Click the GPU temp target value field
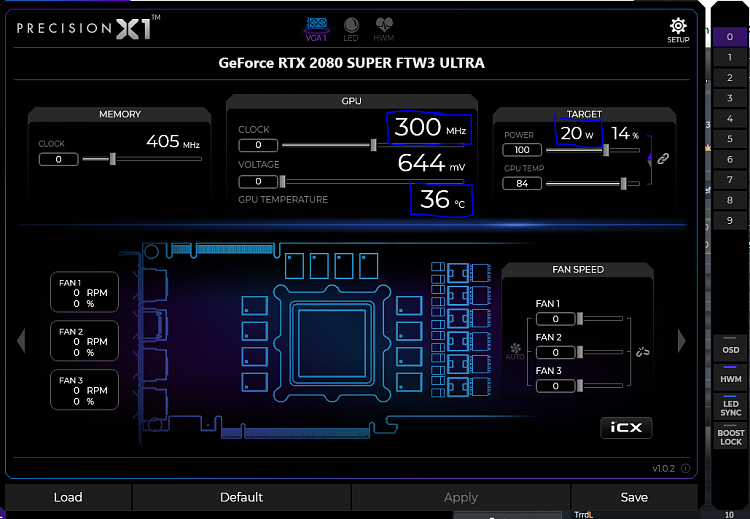750x519 pixels. 522,183
